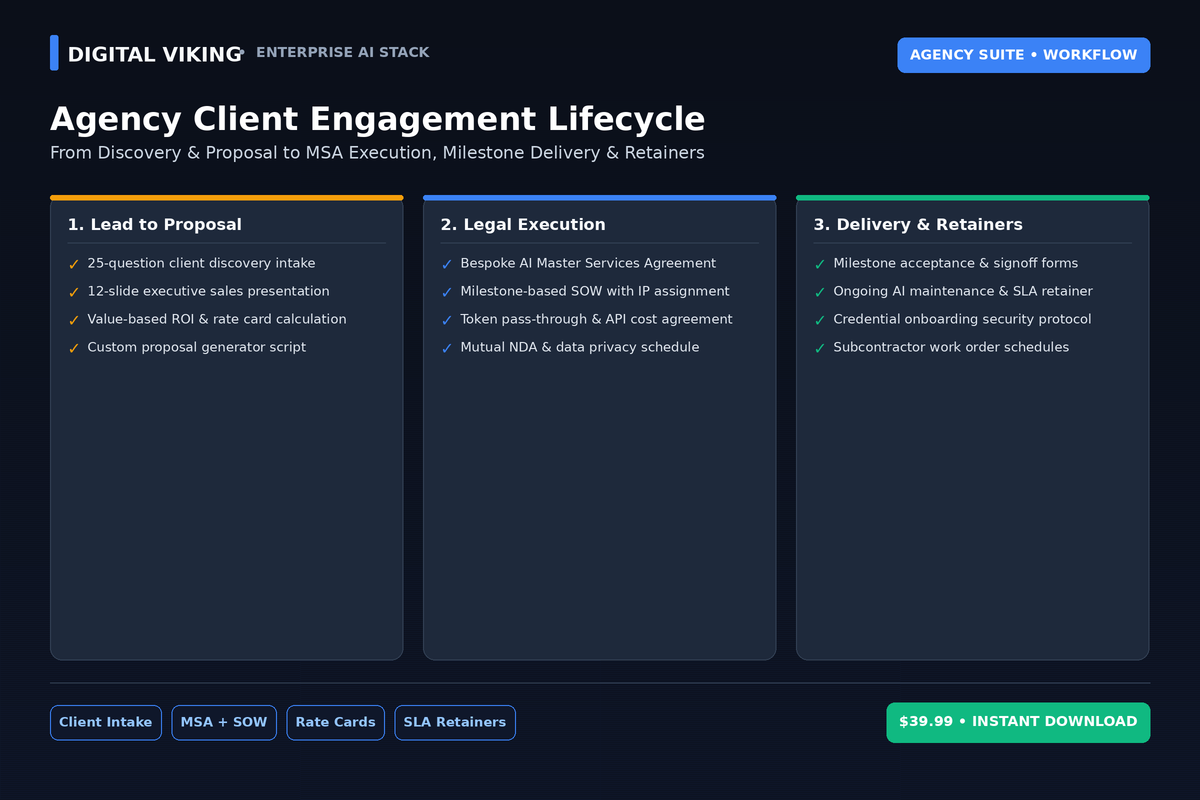Select 'Mutual NDA & data privacy schedule' text
Viewport: 1200px width, 800px height.
point(580,348)
